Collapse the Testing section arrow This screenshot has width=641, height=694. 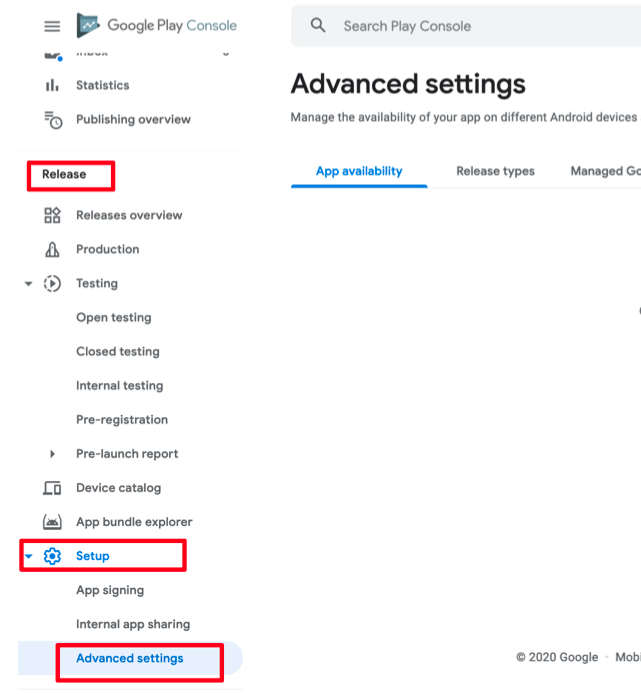coord(28,284)
